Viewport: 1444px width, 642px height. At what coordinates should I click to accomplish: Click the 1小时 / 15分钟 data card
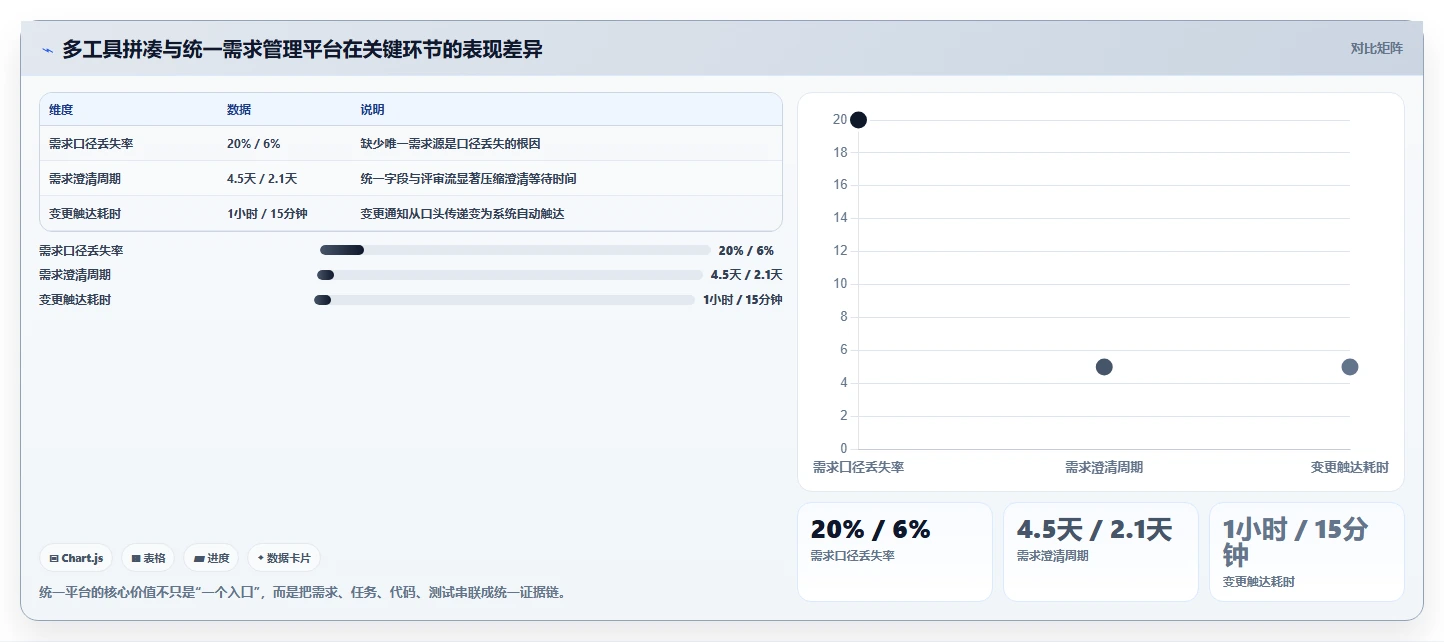pos(1307,552)
